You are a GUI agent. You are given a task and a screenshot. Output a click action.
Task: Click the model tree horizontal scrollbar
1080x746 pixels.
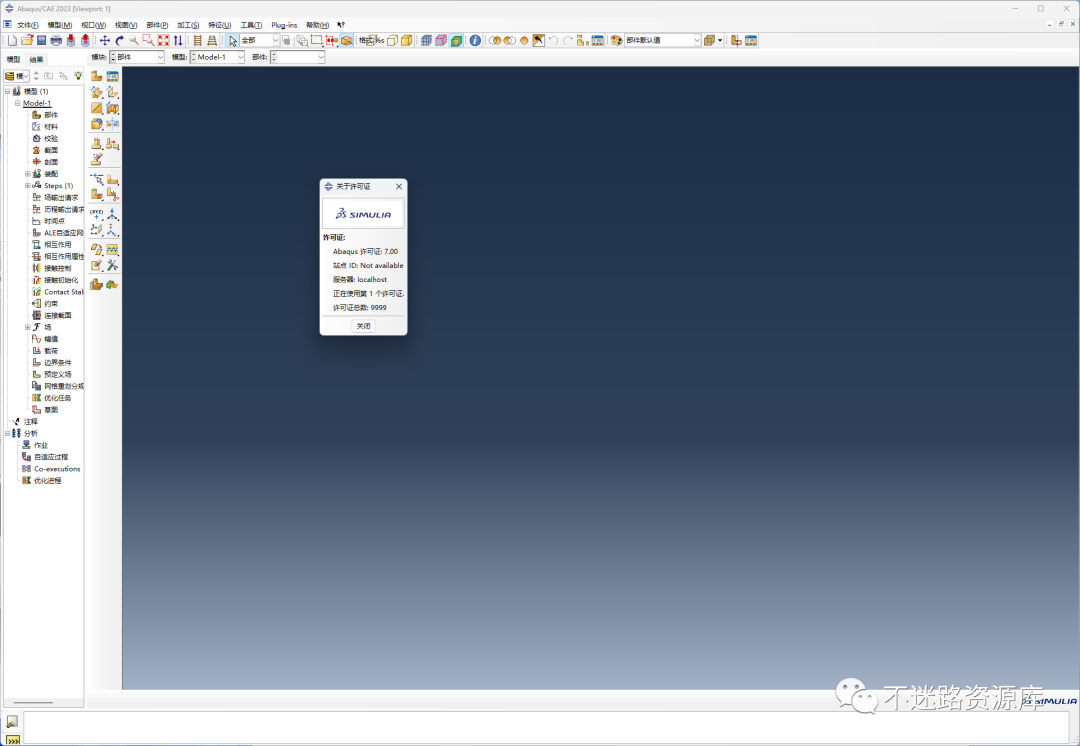coord(32,703)
